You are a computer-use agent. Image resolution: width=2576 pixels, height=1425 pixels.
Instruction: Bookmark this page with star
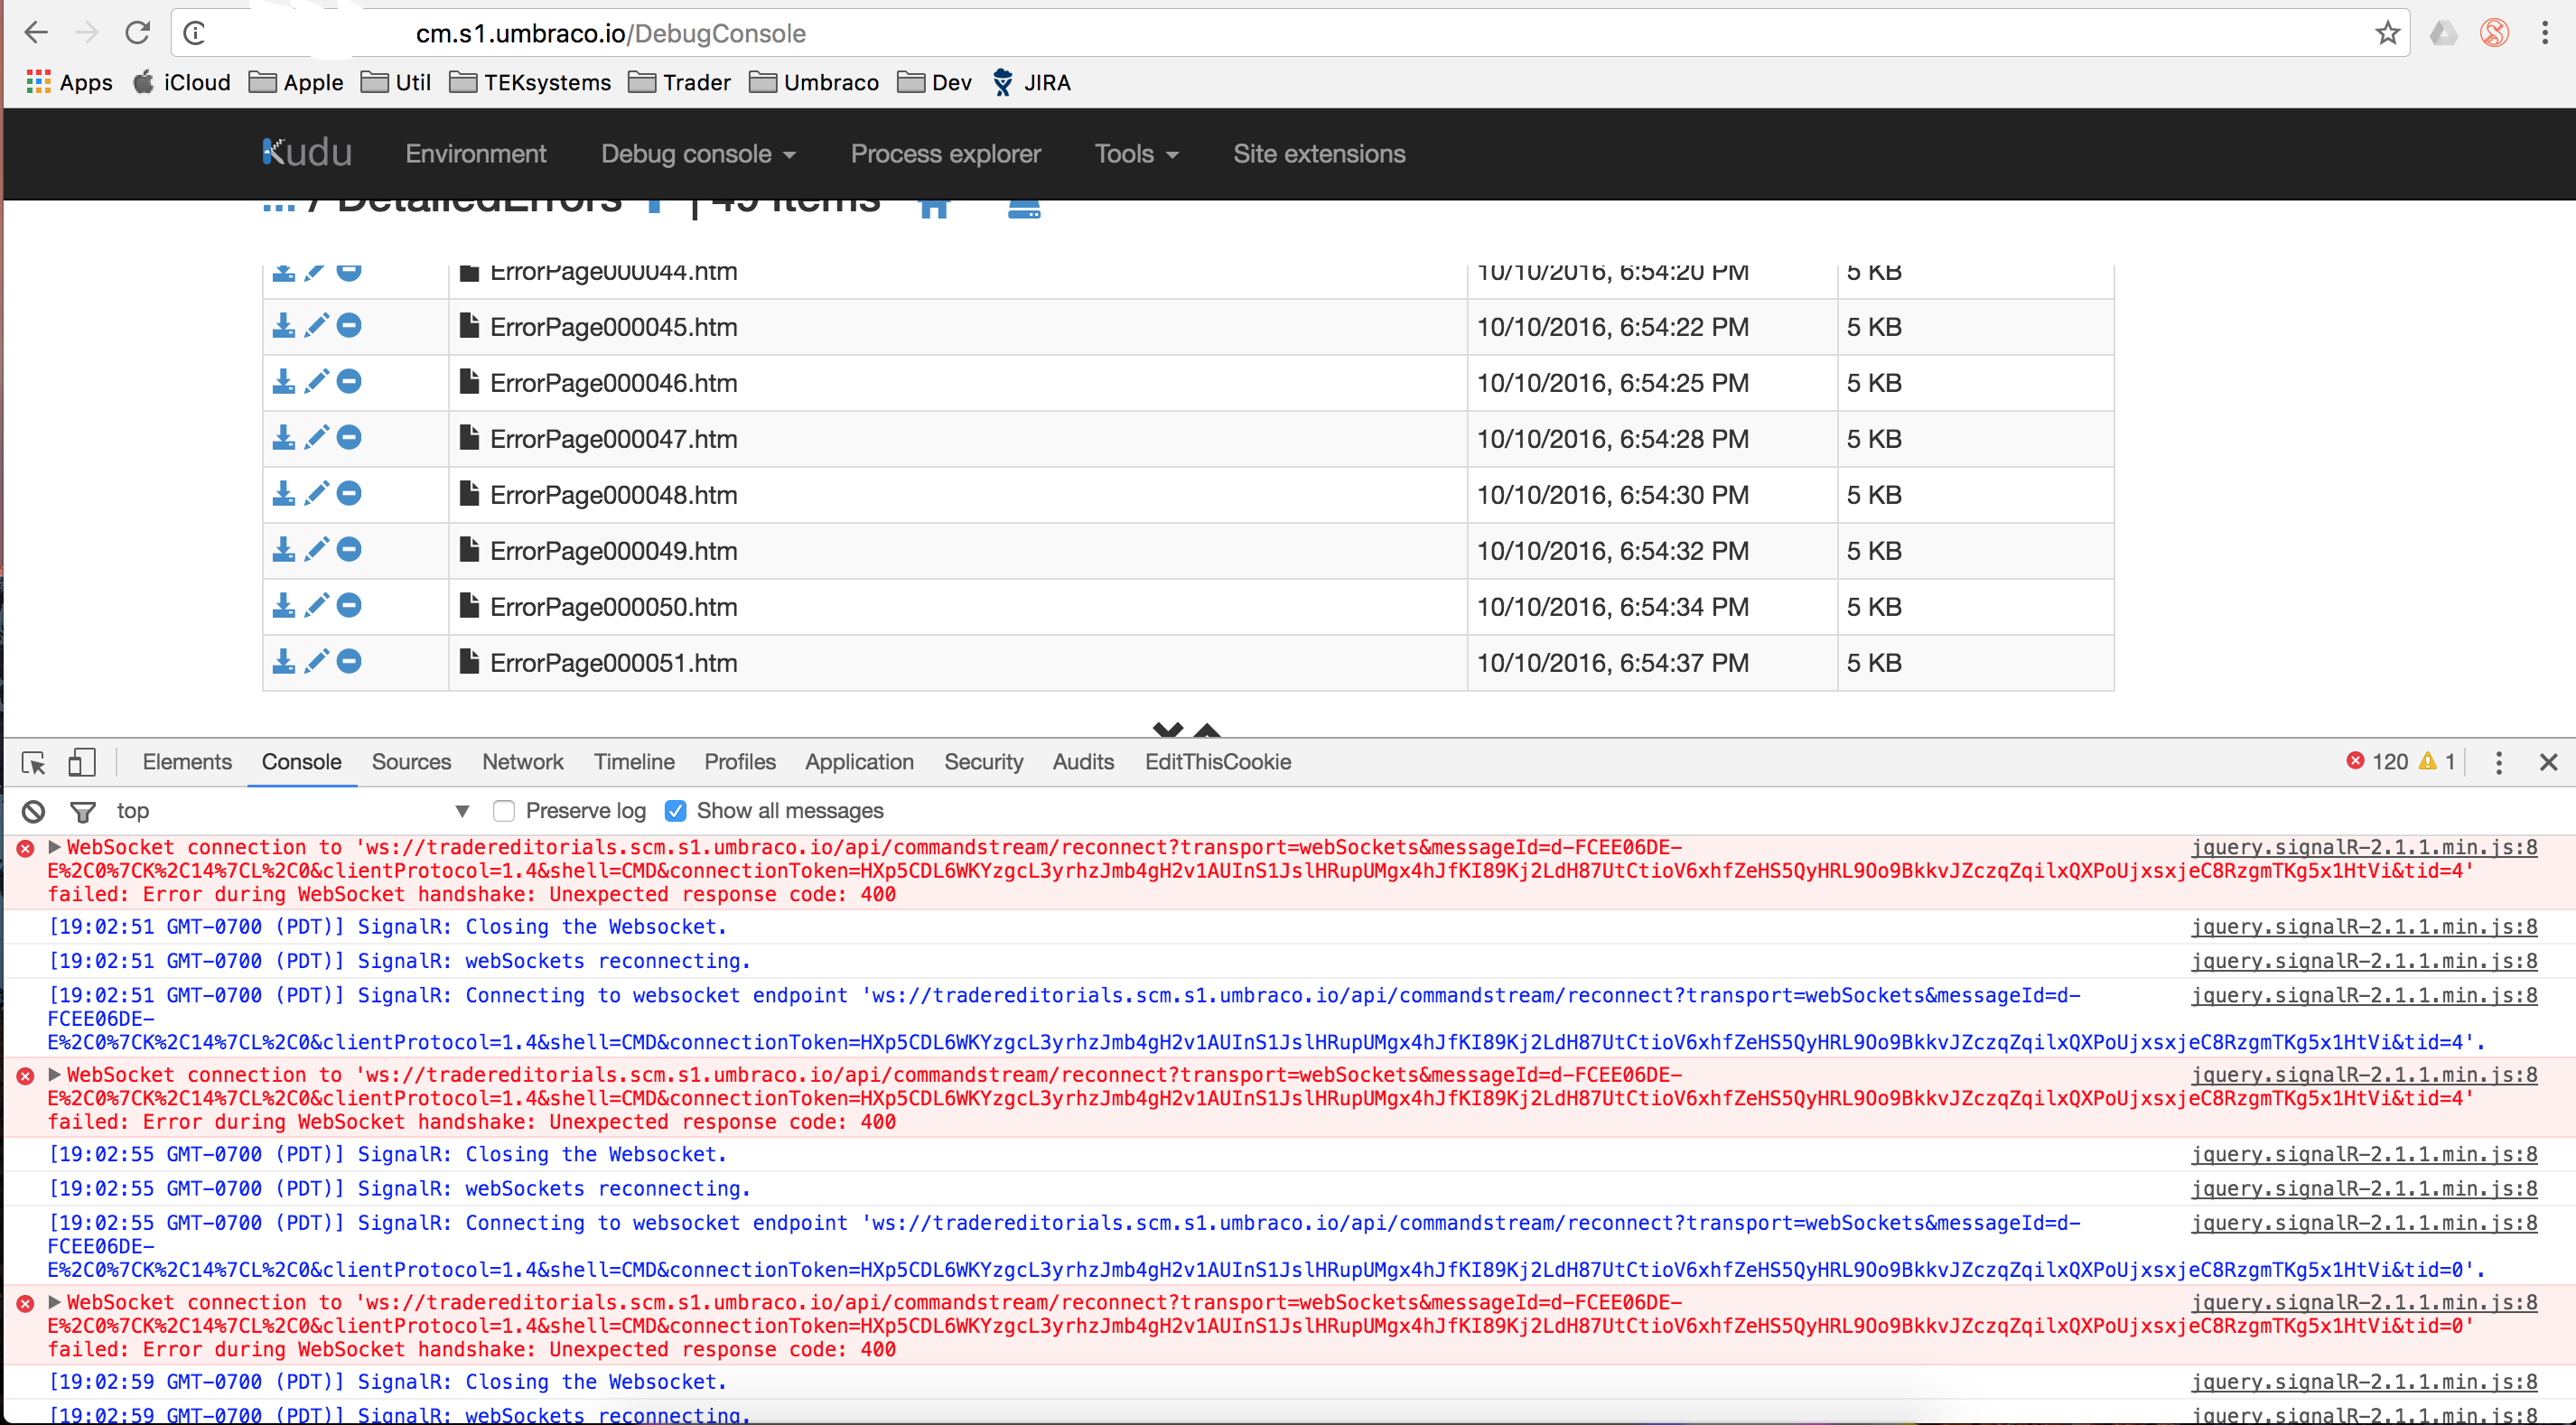click(2387, 33)
